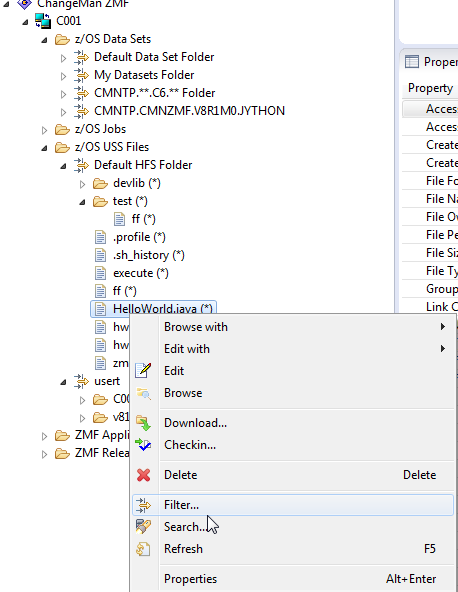Click the devlib folder icon
Viewport: 458px width, 592px height.
[100, 183]
